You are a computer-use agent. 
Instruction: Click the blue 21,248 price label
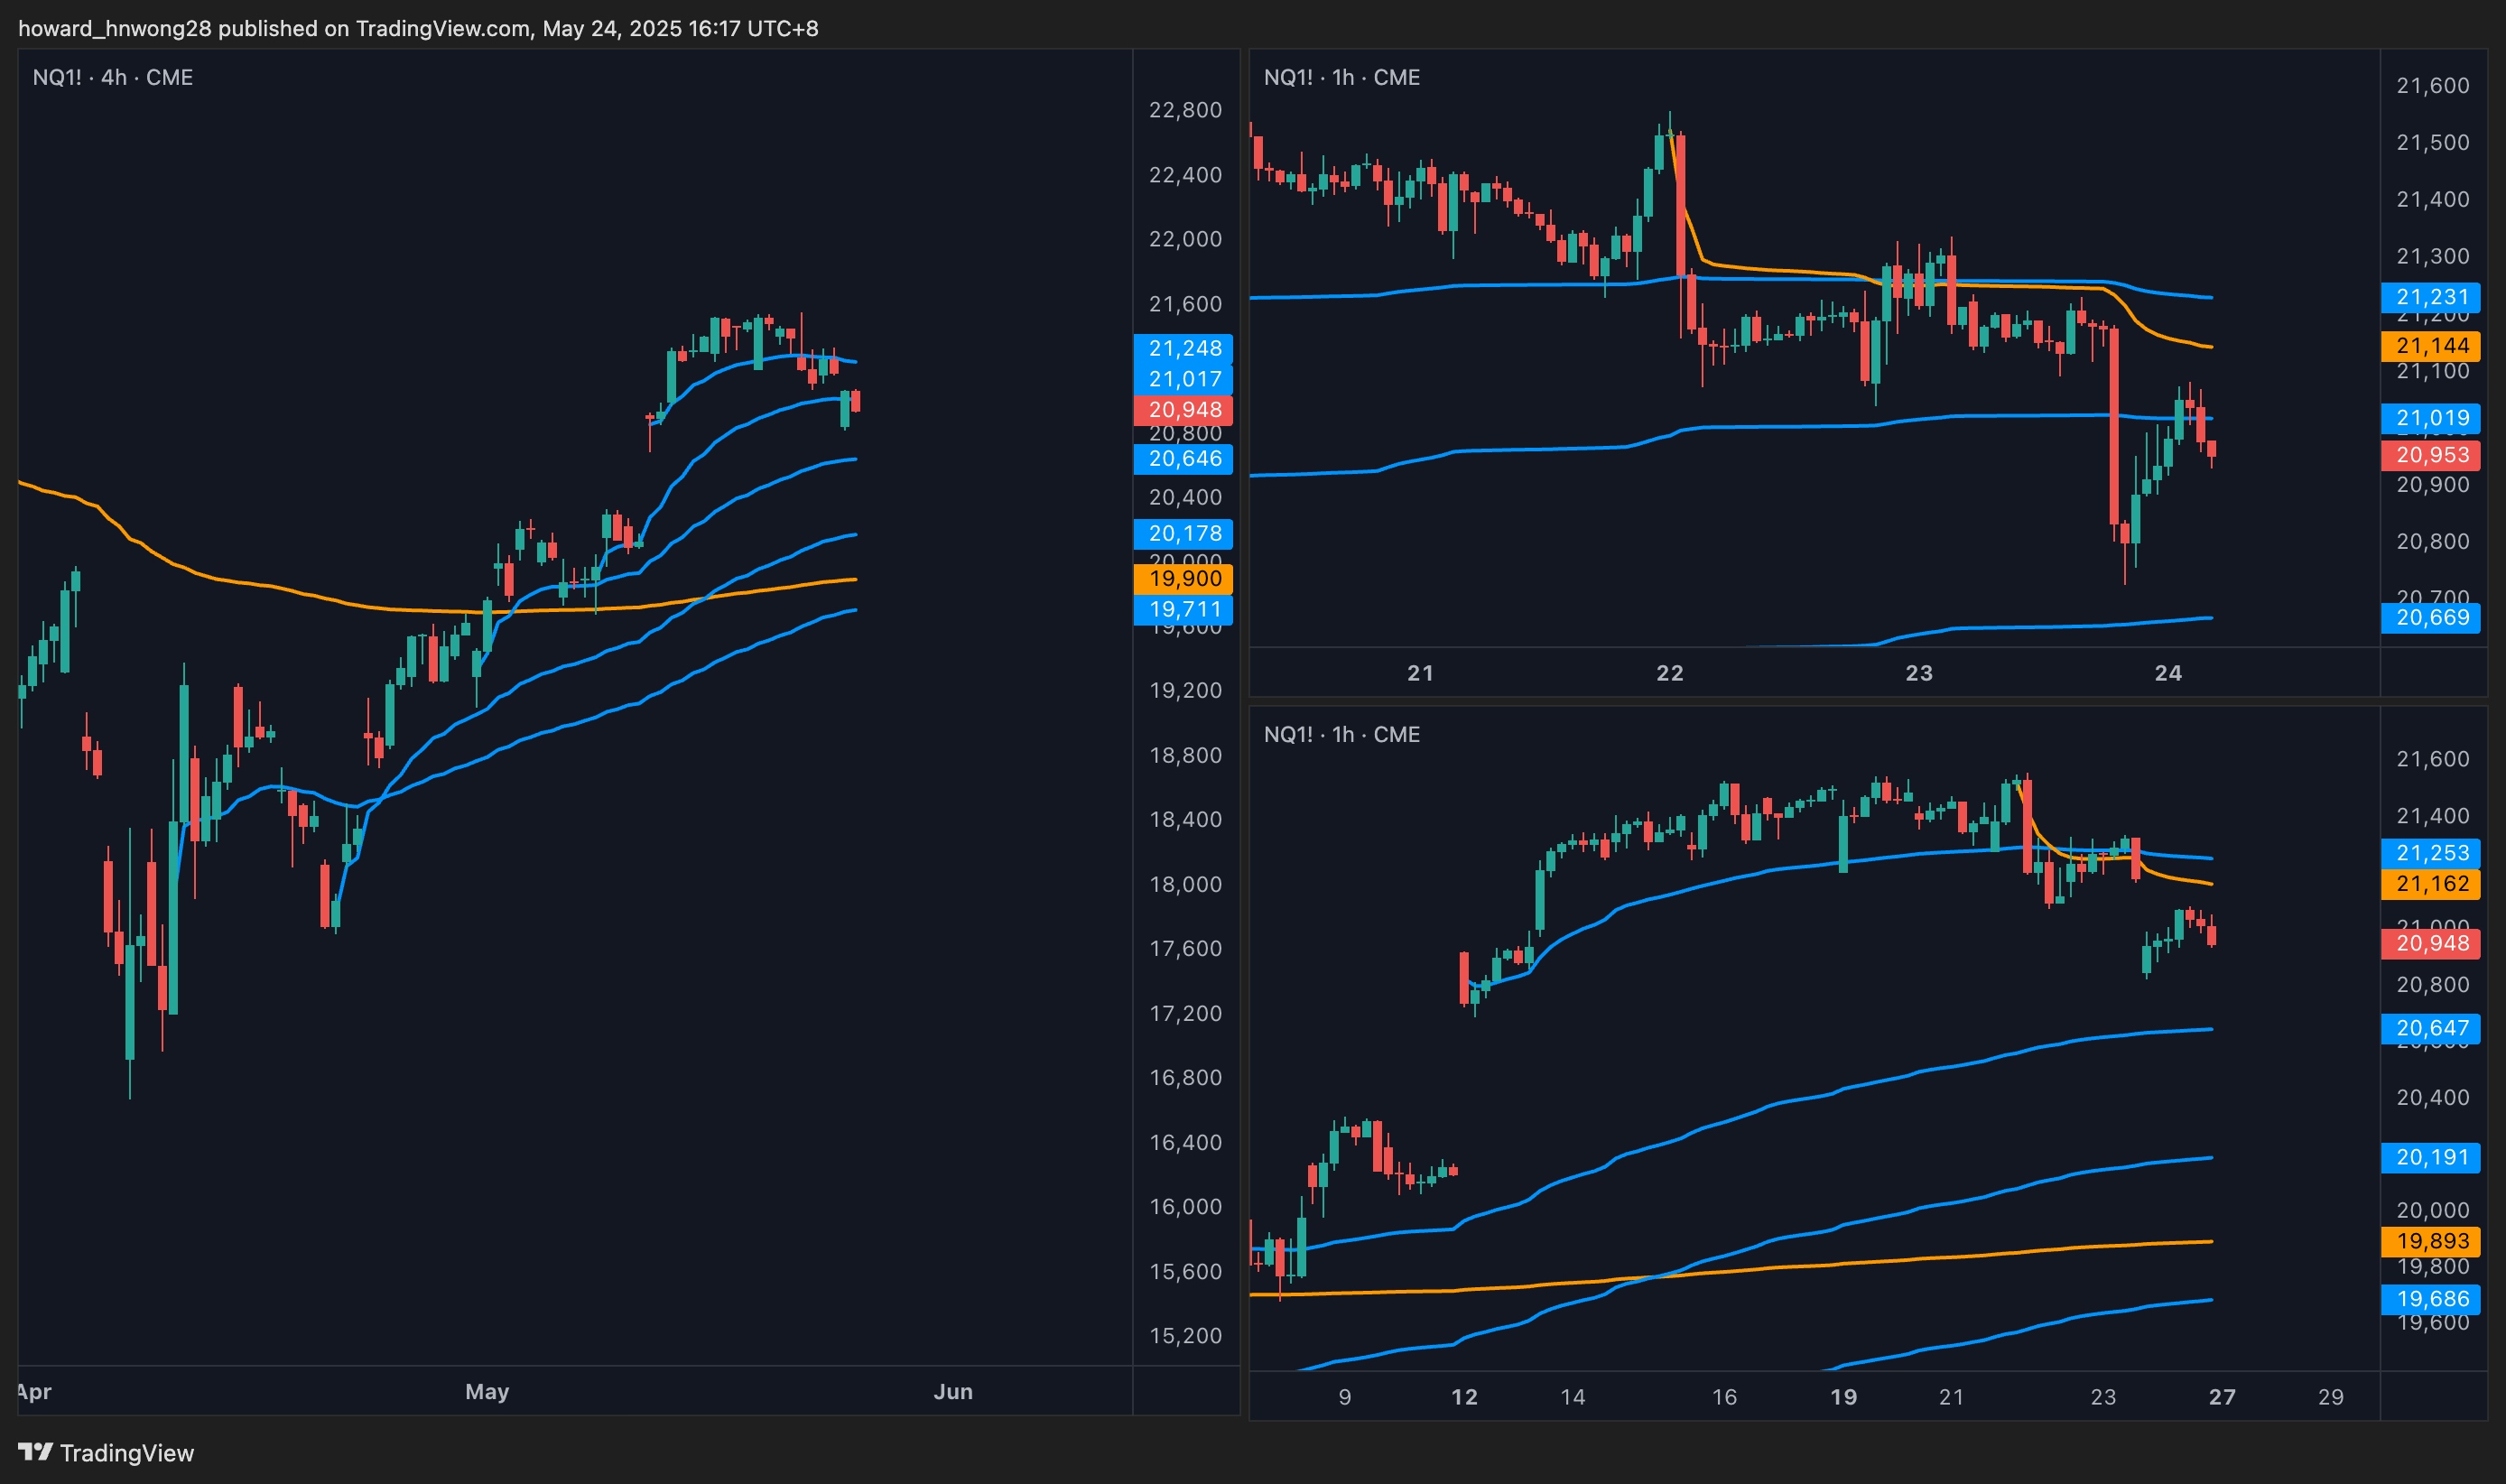tap(1183, 349)
